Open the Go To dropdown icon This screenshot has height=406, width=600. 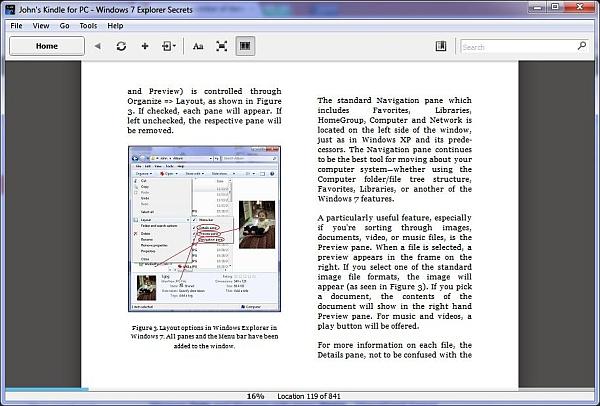pos(168,46)
